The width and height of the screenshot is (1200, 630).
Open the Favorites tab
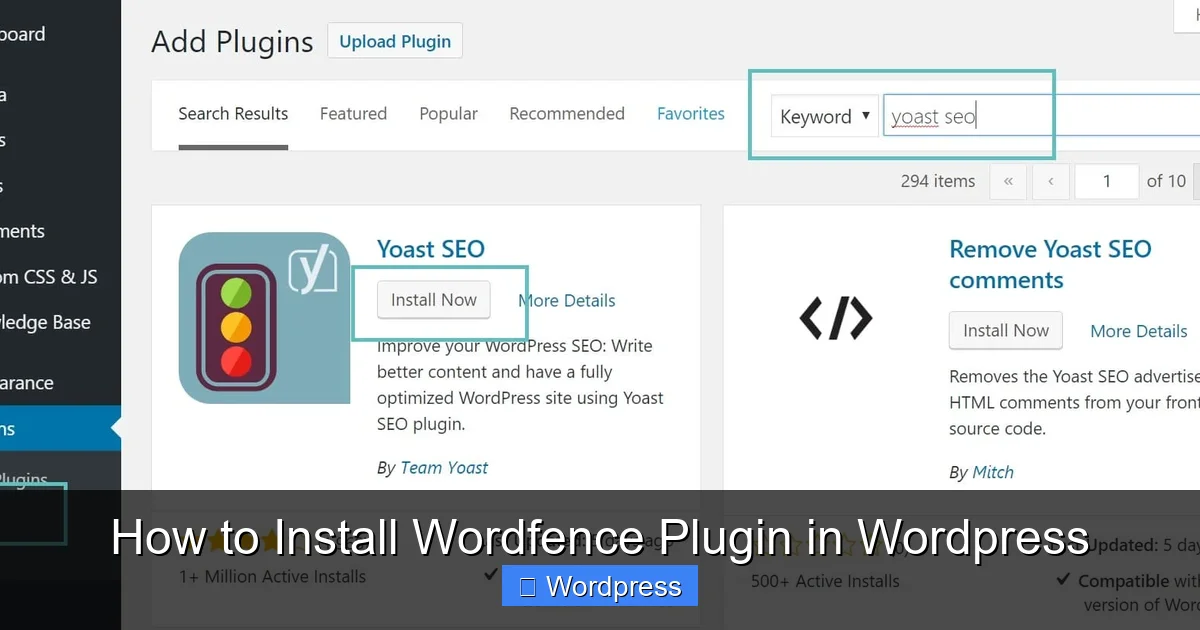point(690,114)
